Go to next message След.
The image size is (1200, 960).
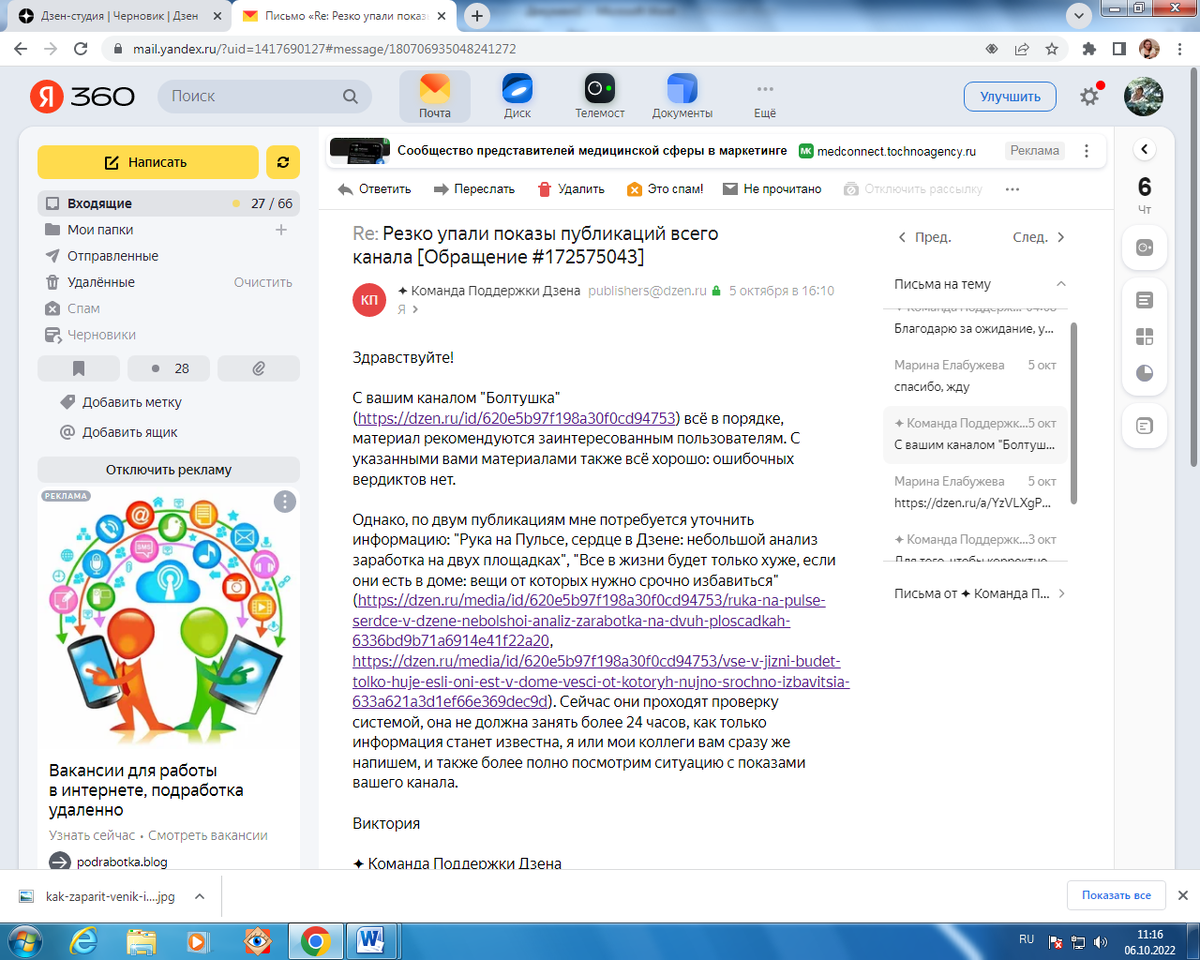1040,238
